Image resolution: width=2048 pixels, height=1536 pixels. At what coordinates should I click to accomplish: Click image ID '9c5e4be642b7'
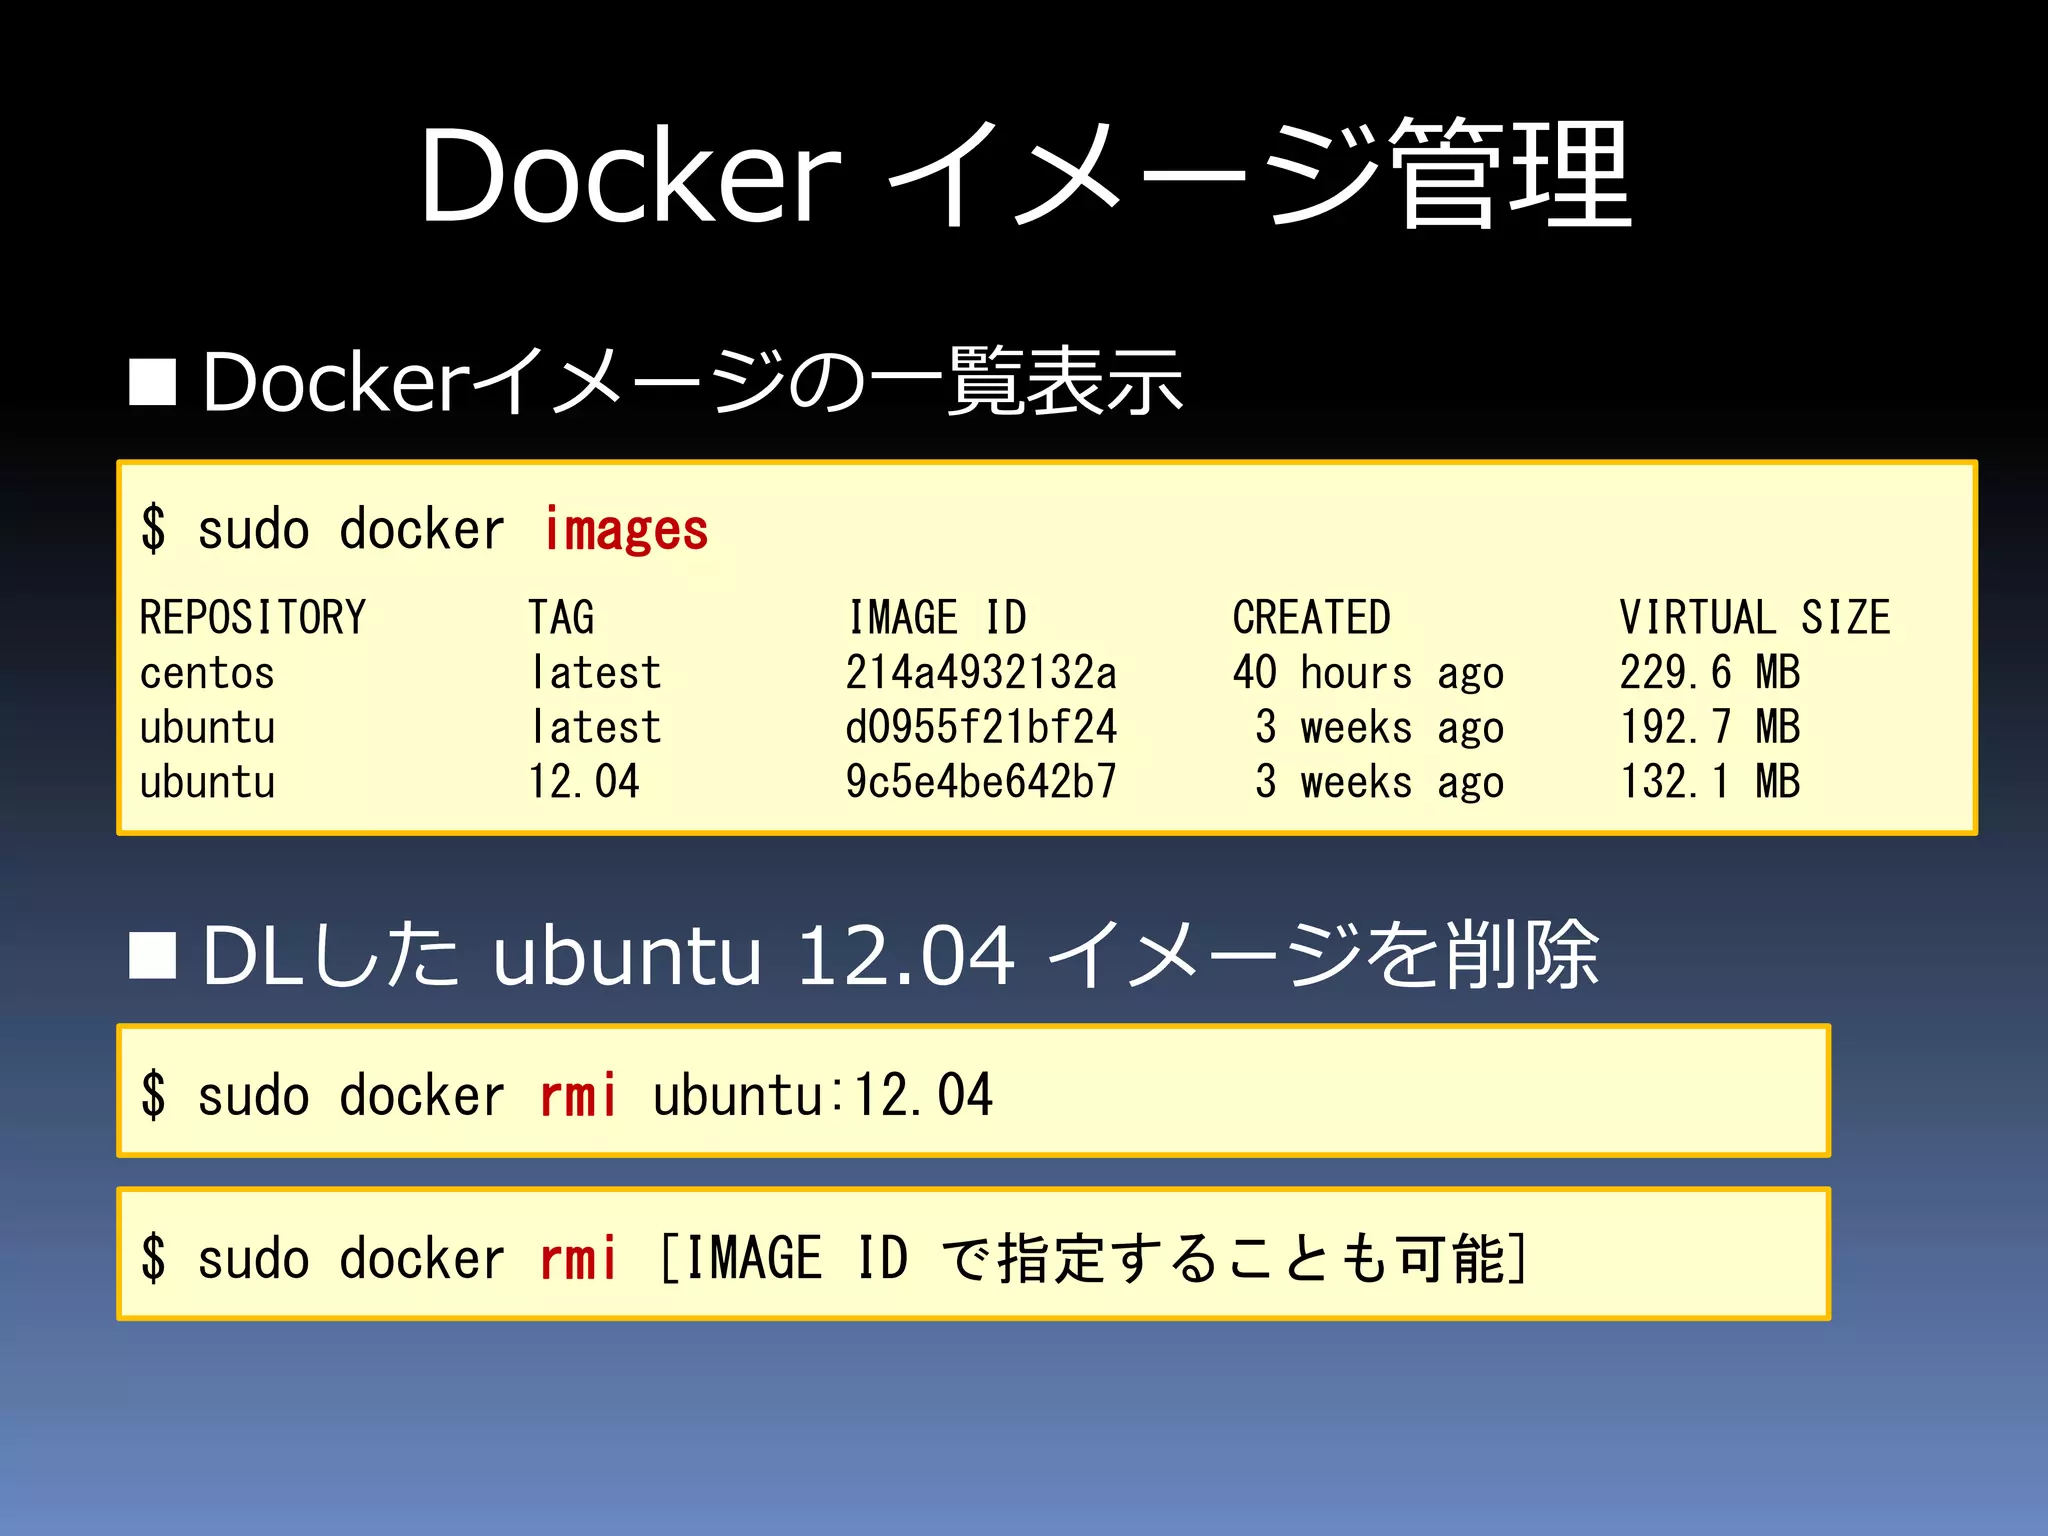(980, 782)
